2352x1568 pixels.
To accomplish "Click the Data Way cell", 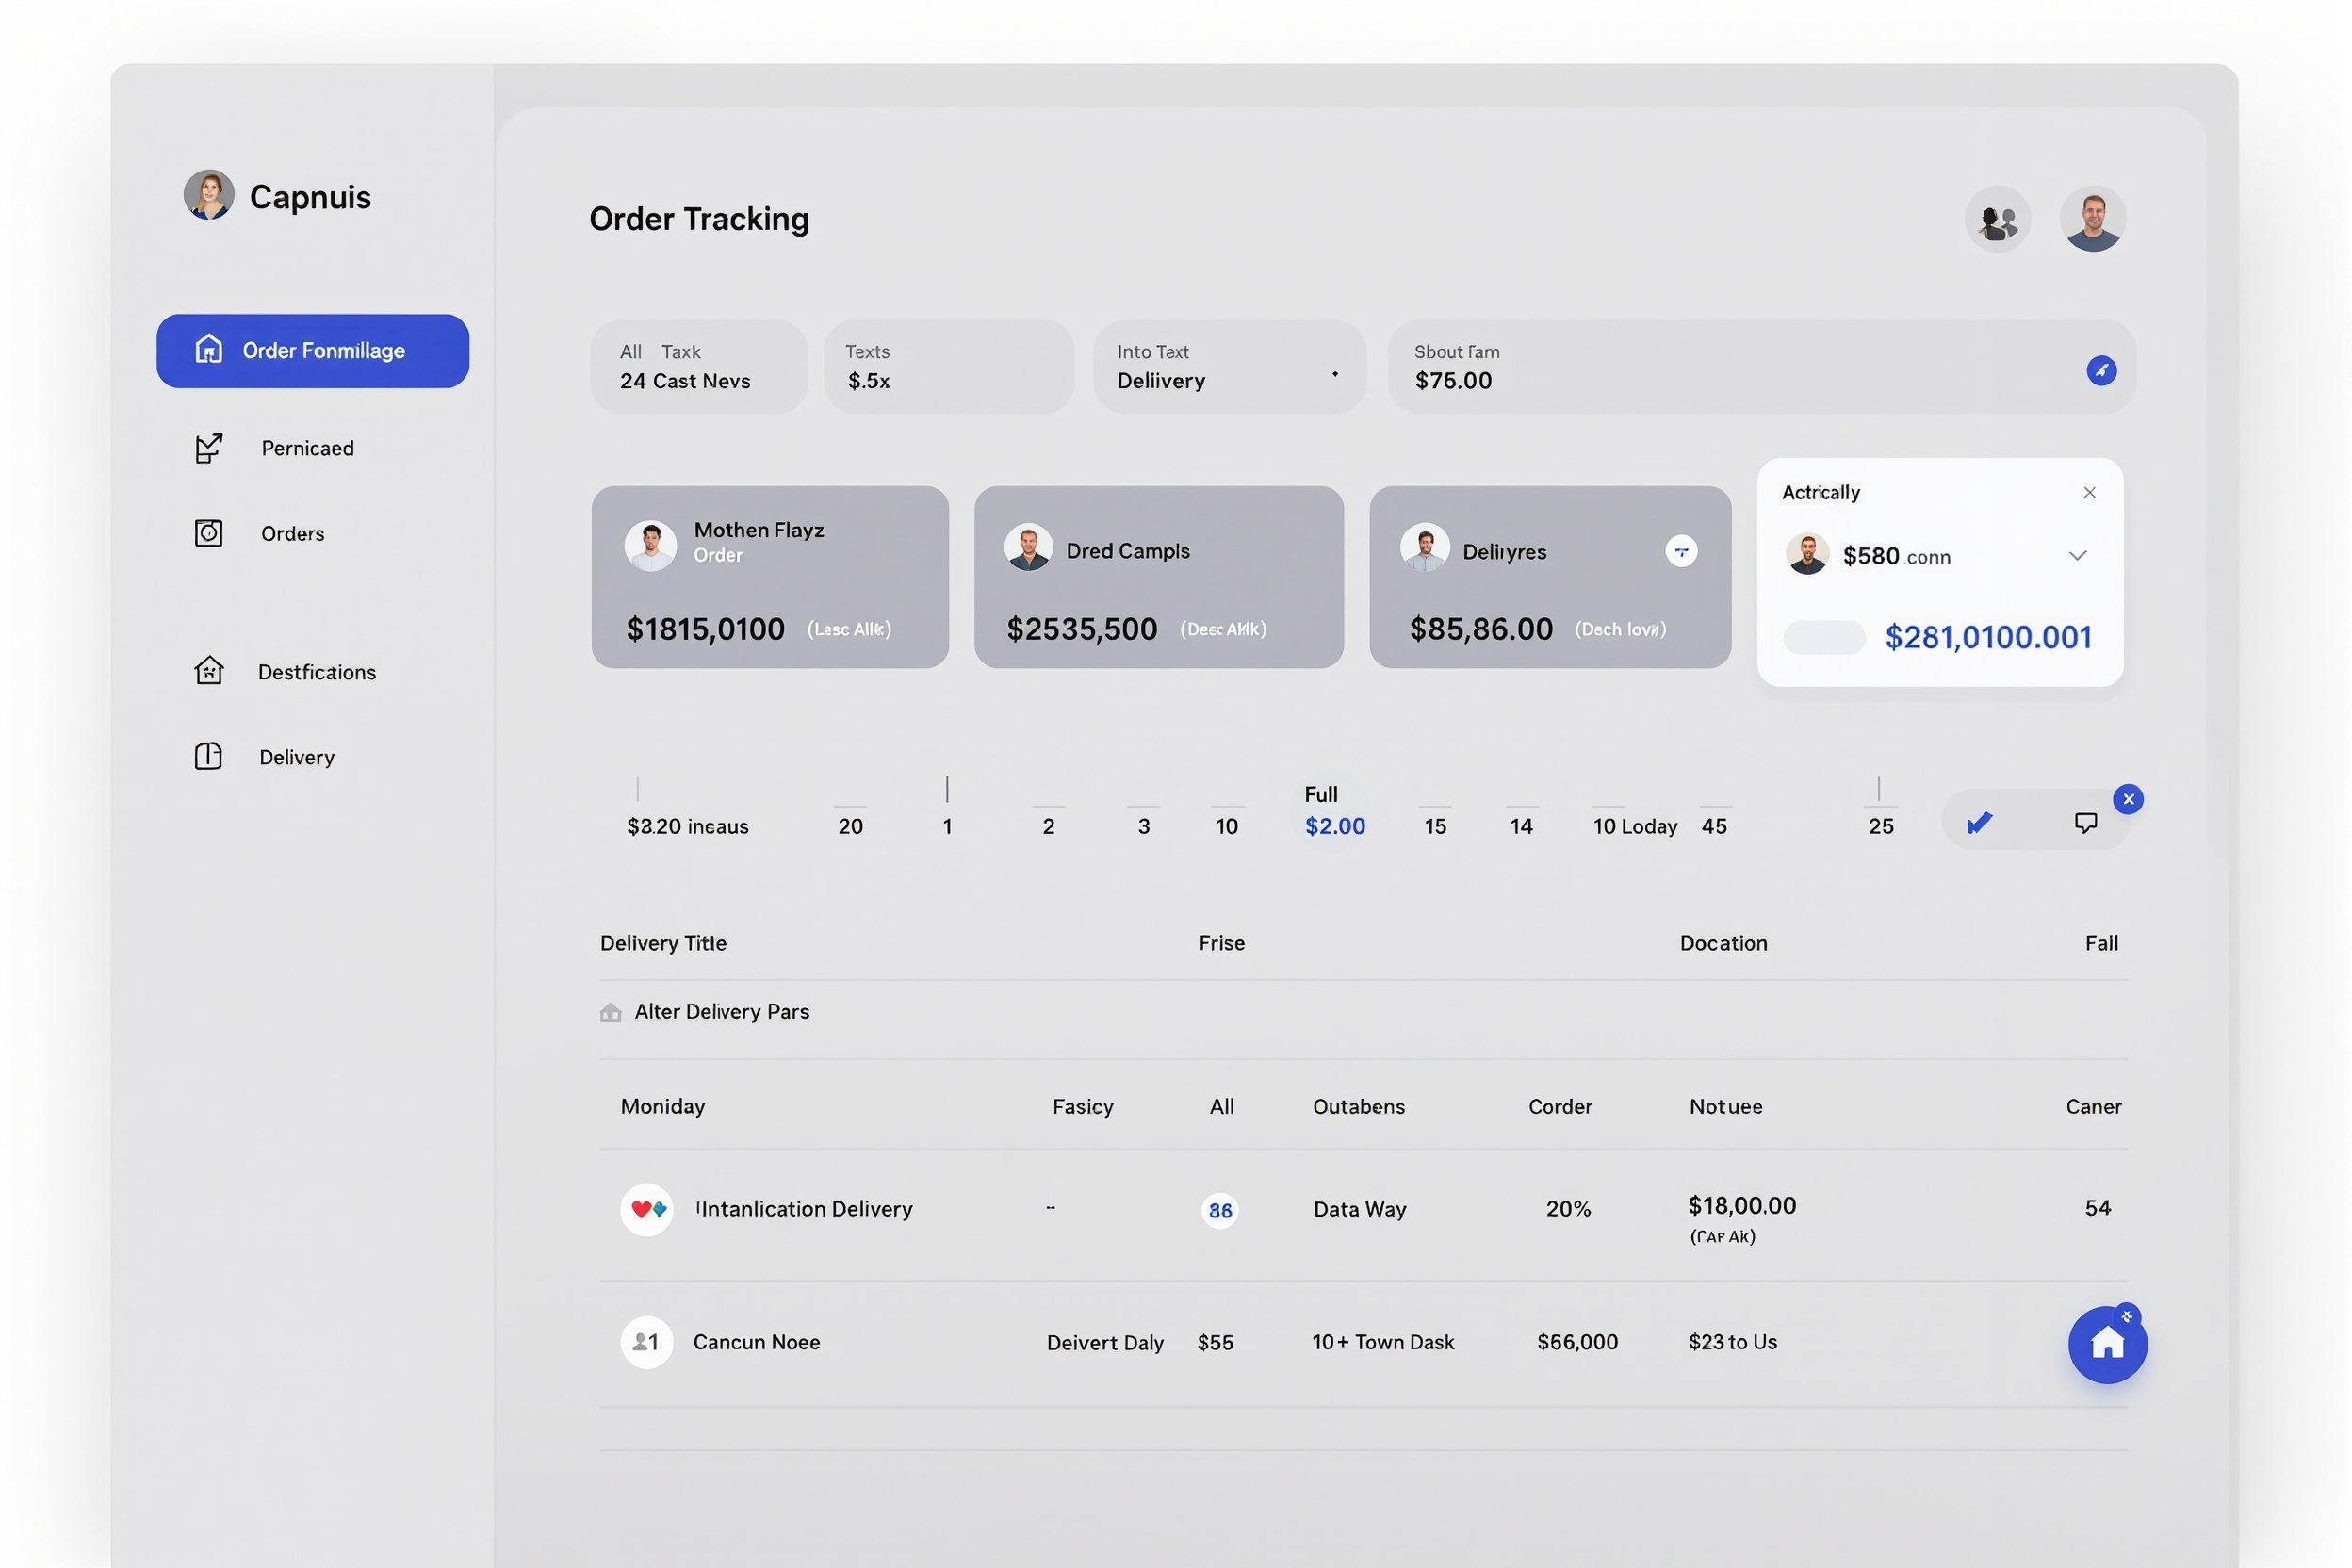I will pyautogui.click(x=1360, y=1210).
